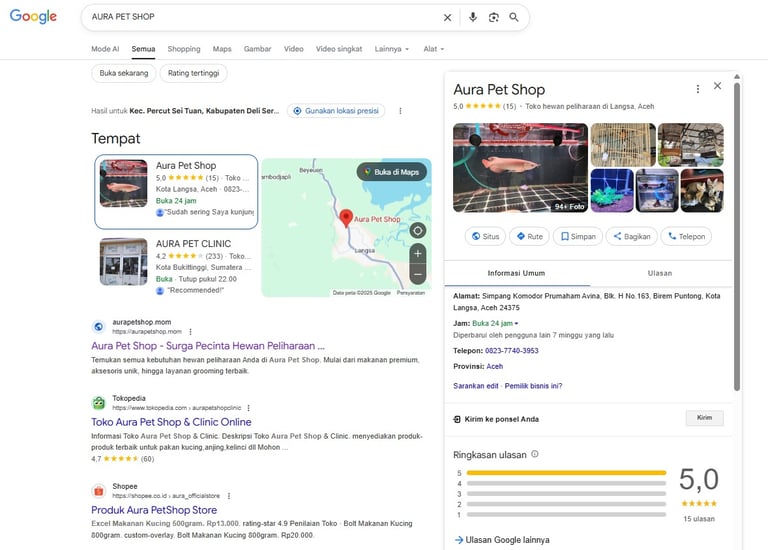Recenter map with location target icon
This screenshot has width=768, height=550.
[x=417, y=230]
